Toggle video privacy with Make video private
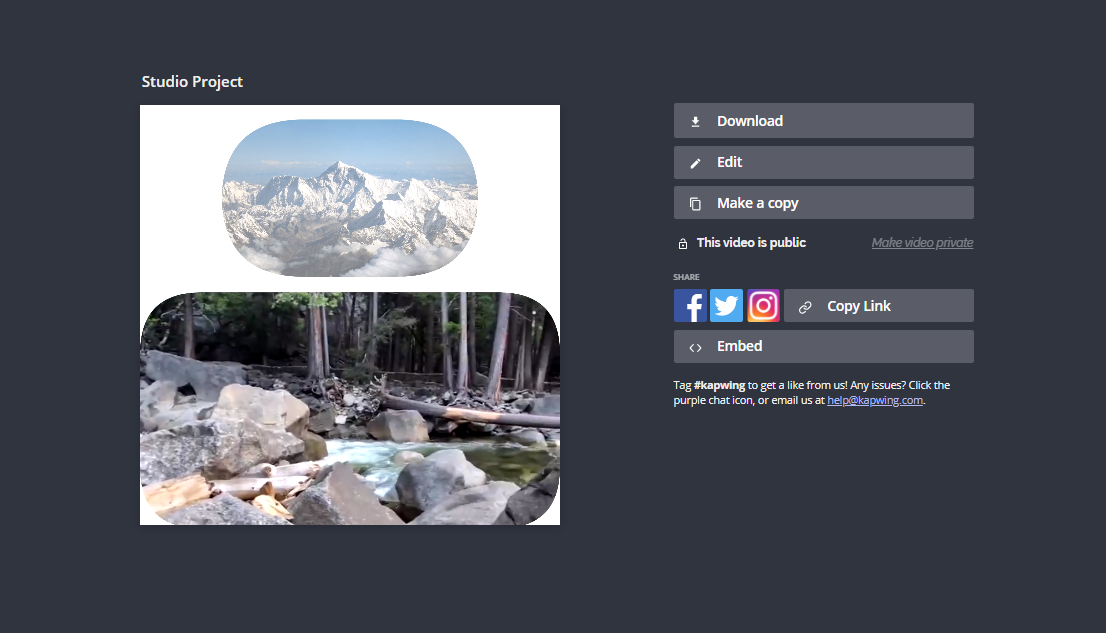 coord(922,243)
